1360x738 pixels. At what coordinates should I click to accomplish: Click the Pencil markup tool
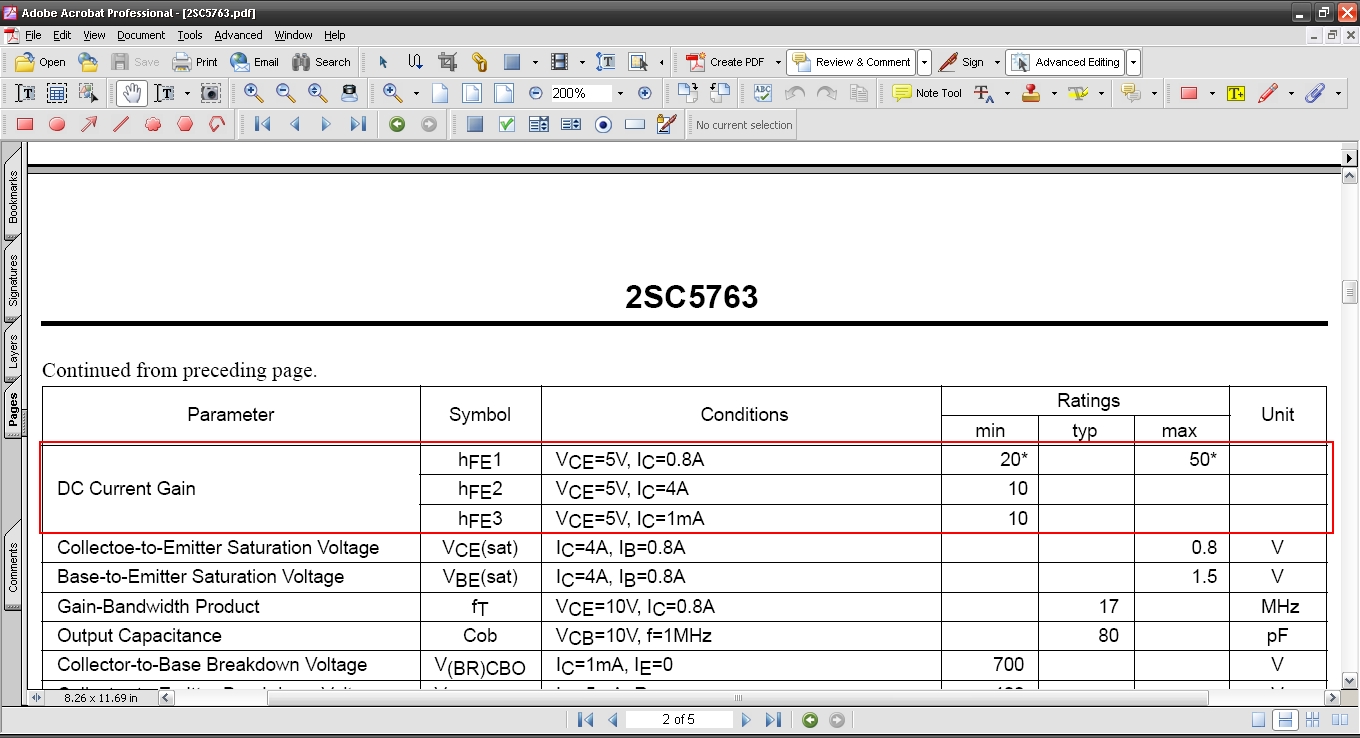pos(1268,93)
